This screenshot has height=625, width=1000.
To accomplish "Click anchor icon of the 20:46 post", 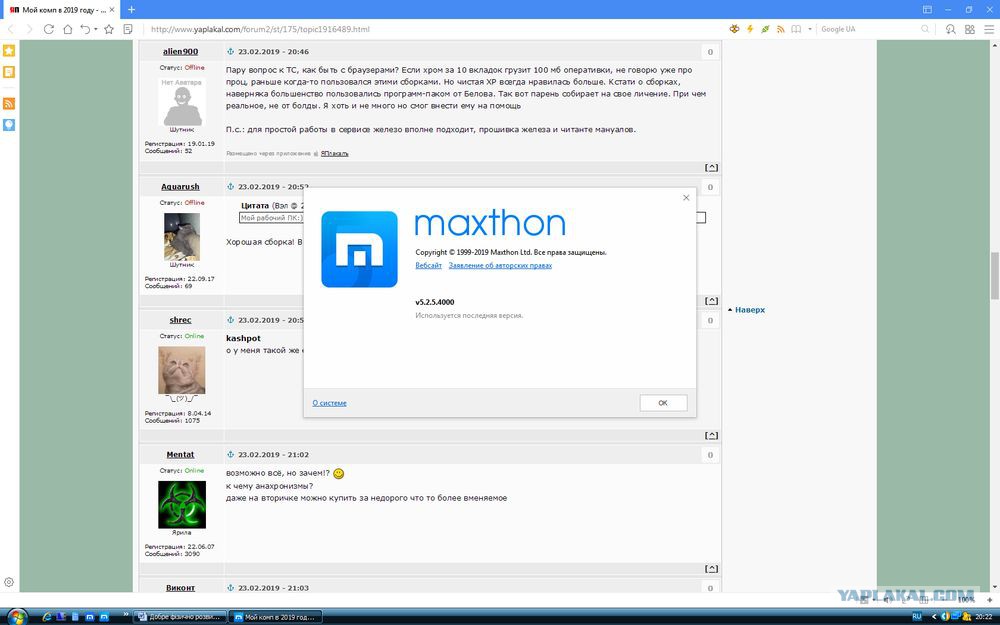I will (x=231, y=52).
